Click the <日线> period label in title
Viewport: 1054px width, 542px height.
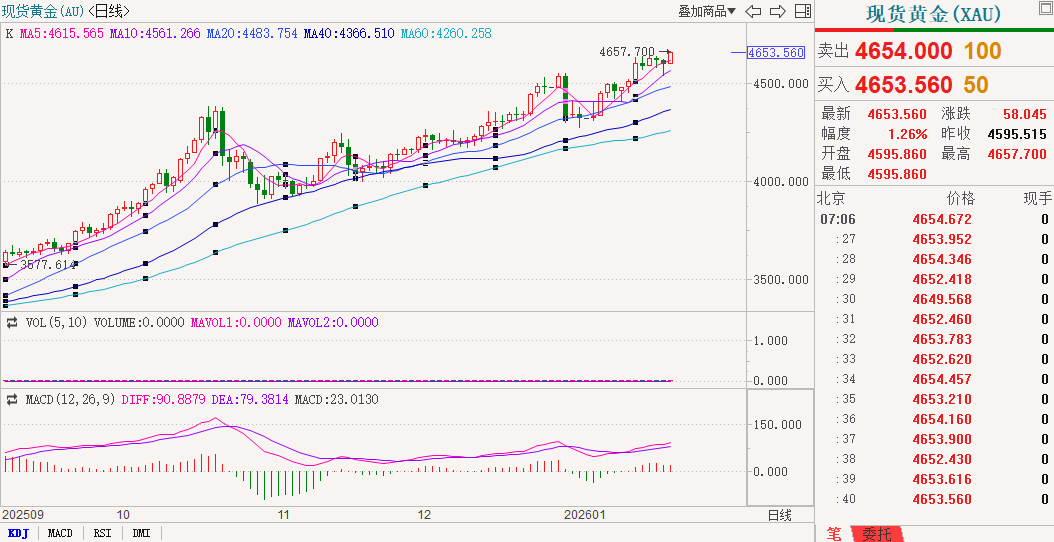coord(109,11)
